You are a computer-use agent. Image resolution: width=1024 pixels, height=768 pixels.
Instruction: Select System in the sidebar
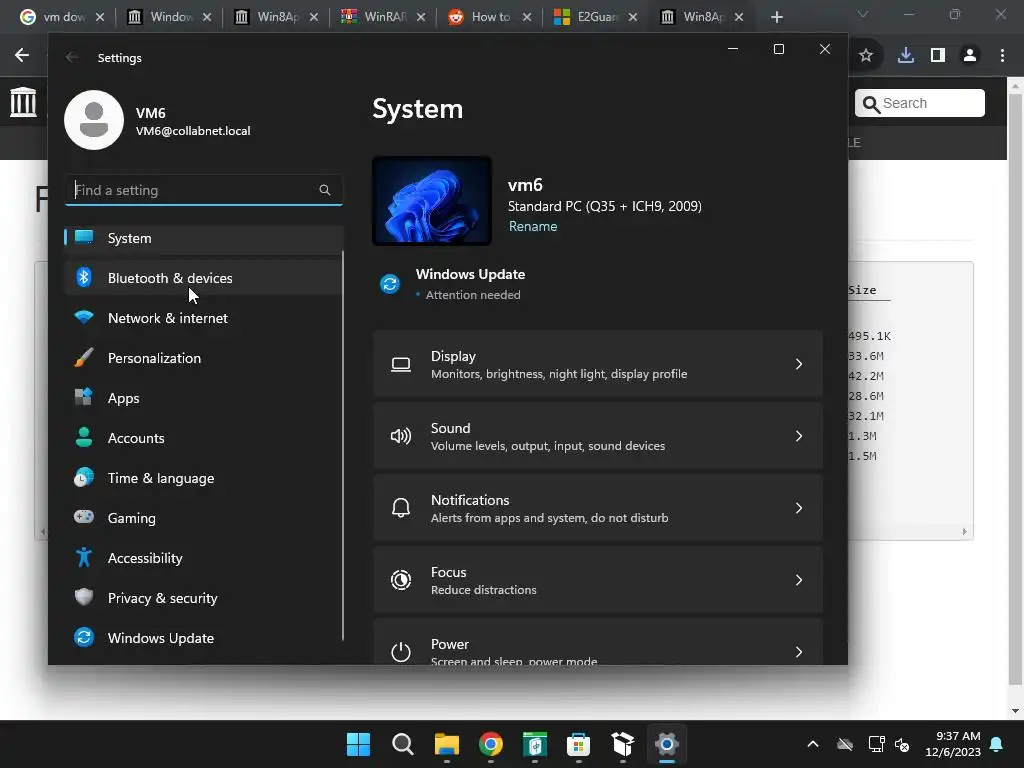(x=203, y=238)
